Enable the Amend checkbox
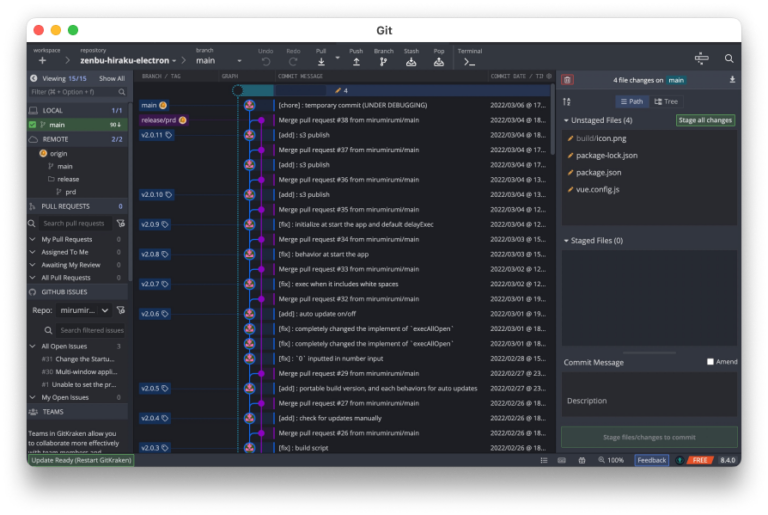The height and width of the screenshot is (515, 768). 710,362
